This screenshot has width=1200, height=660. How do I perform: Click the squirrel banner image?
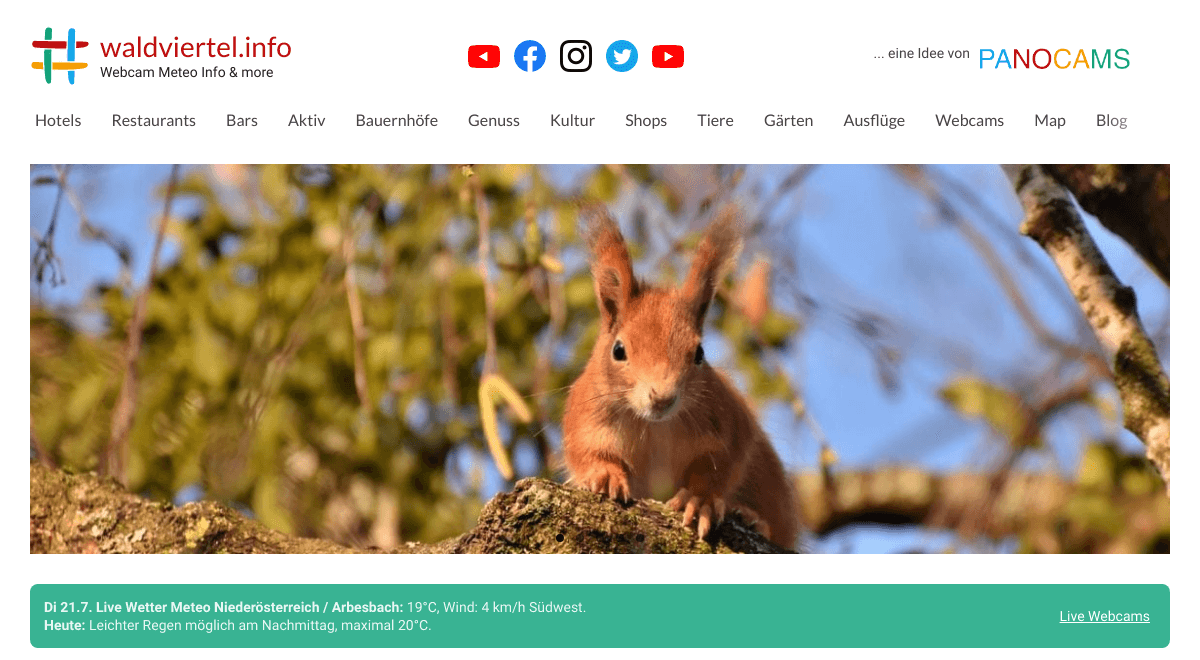[x=600, y=358]
